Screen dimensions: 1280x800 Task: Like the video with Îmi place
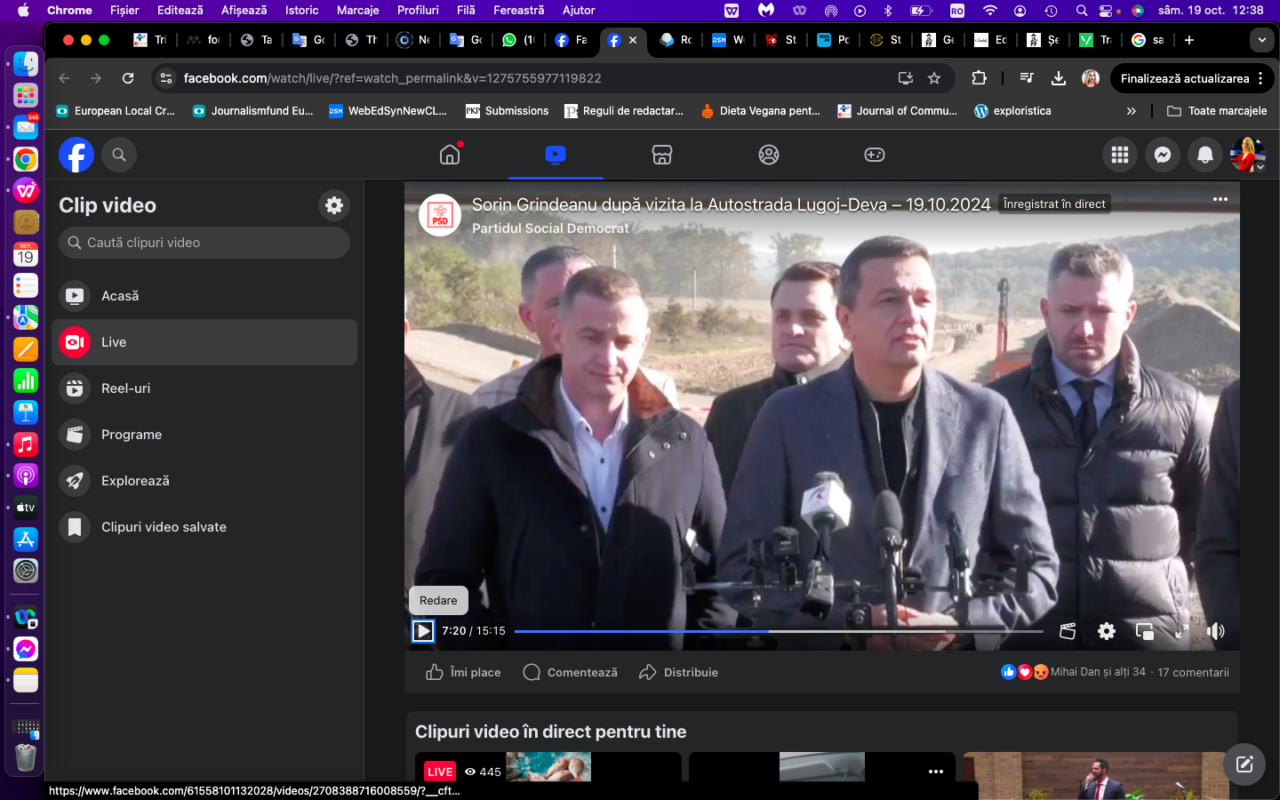pos(463,672)
